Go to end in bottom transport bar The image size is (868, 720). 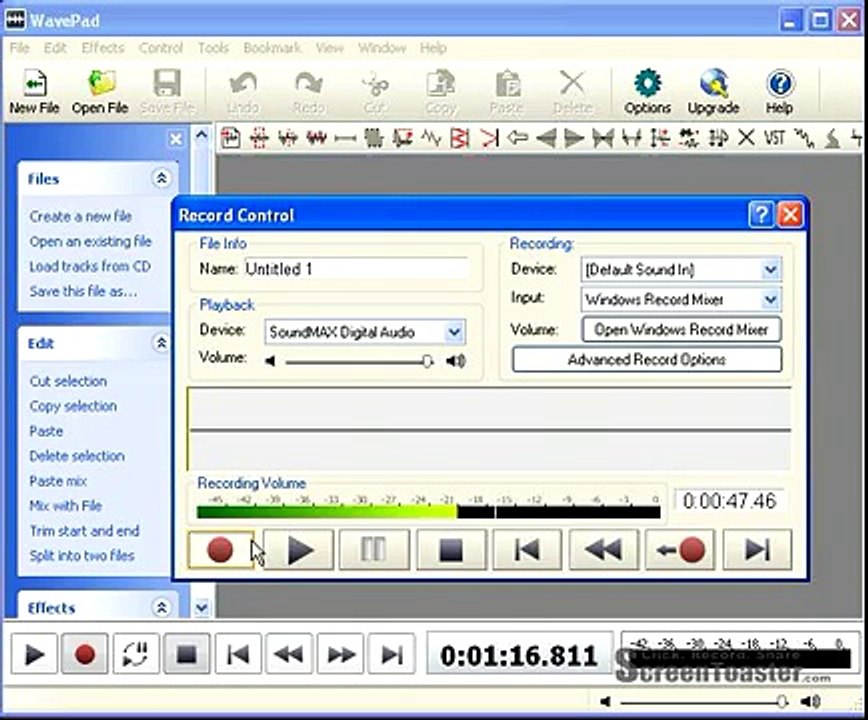[391, 654]
